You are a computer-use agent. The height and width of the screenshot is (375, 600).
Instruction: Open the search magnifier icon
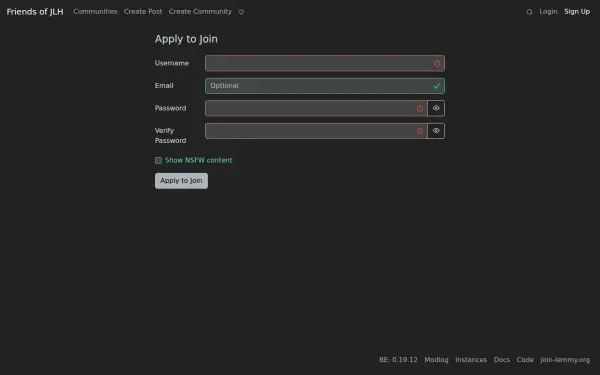[529, 12]
